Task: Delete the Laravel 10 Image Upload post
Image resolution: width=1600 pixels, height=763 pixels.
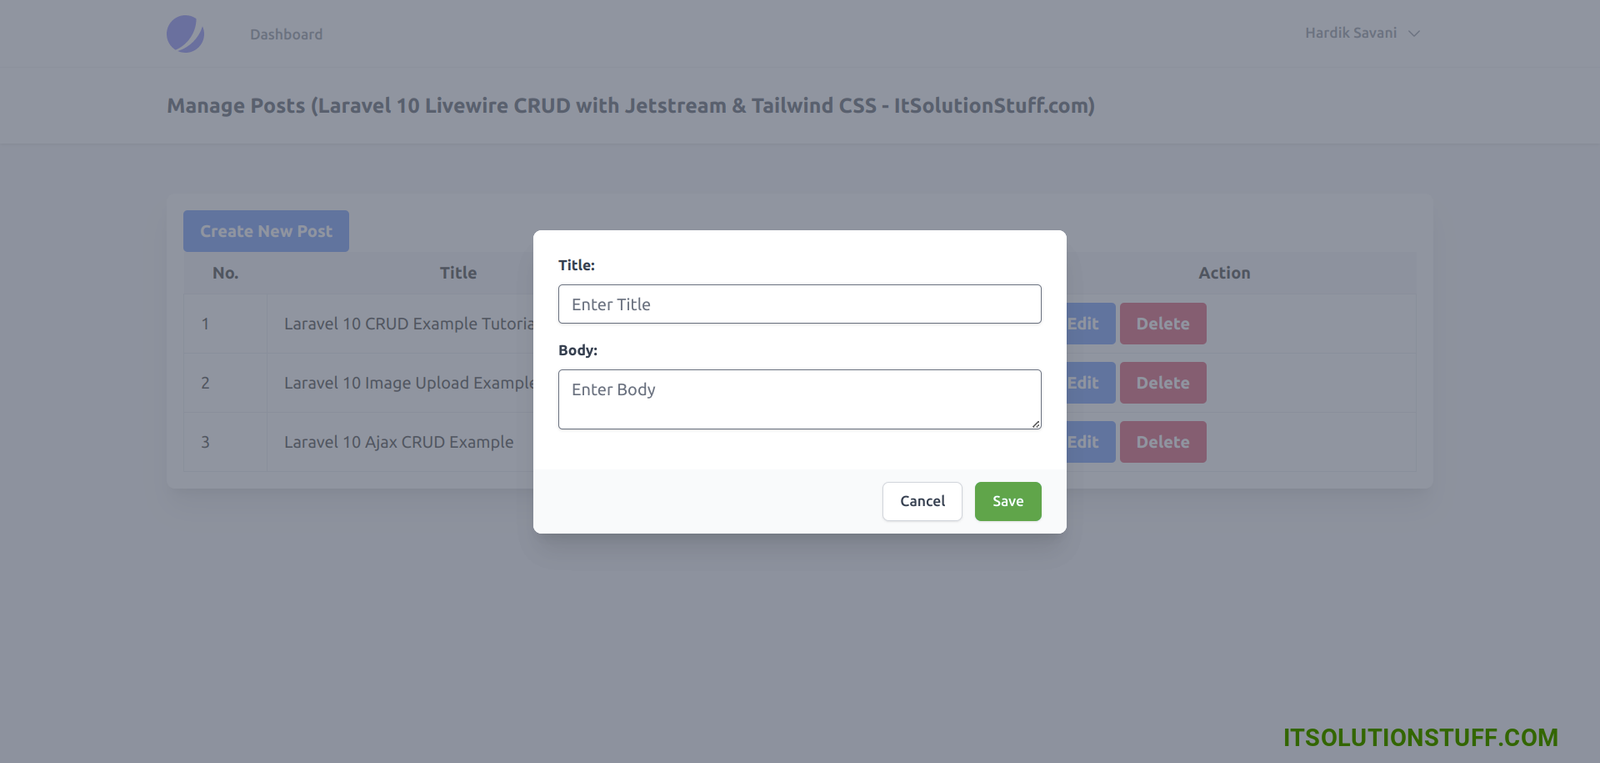Action: [1162, 383]
